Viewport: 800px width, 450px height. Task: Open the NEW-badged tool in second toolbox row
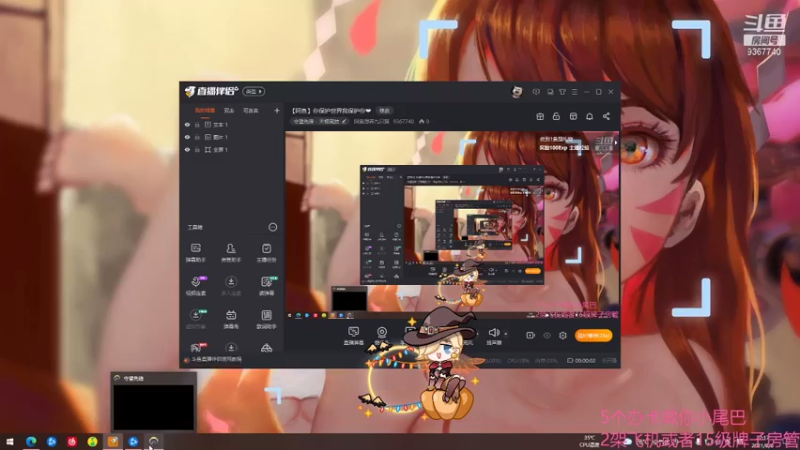coord(266,286)
